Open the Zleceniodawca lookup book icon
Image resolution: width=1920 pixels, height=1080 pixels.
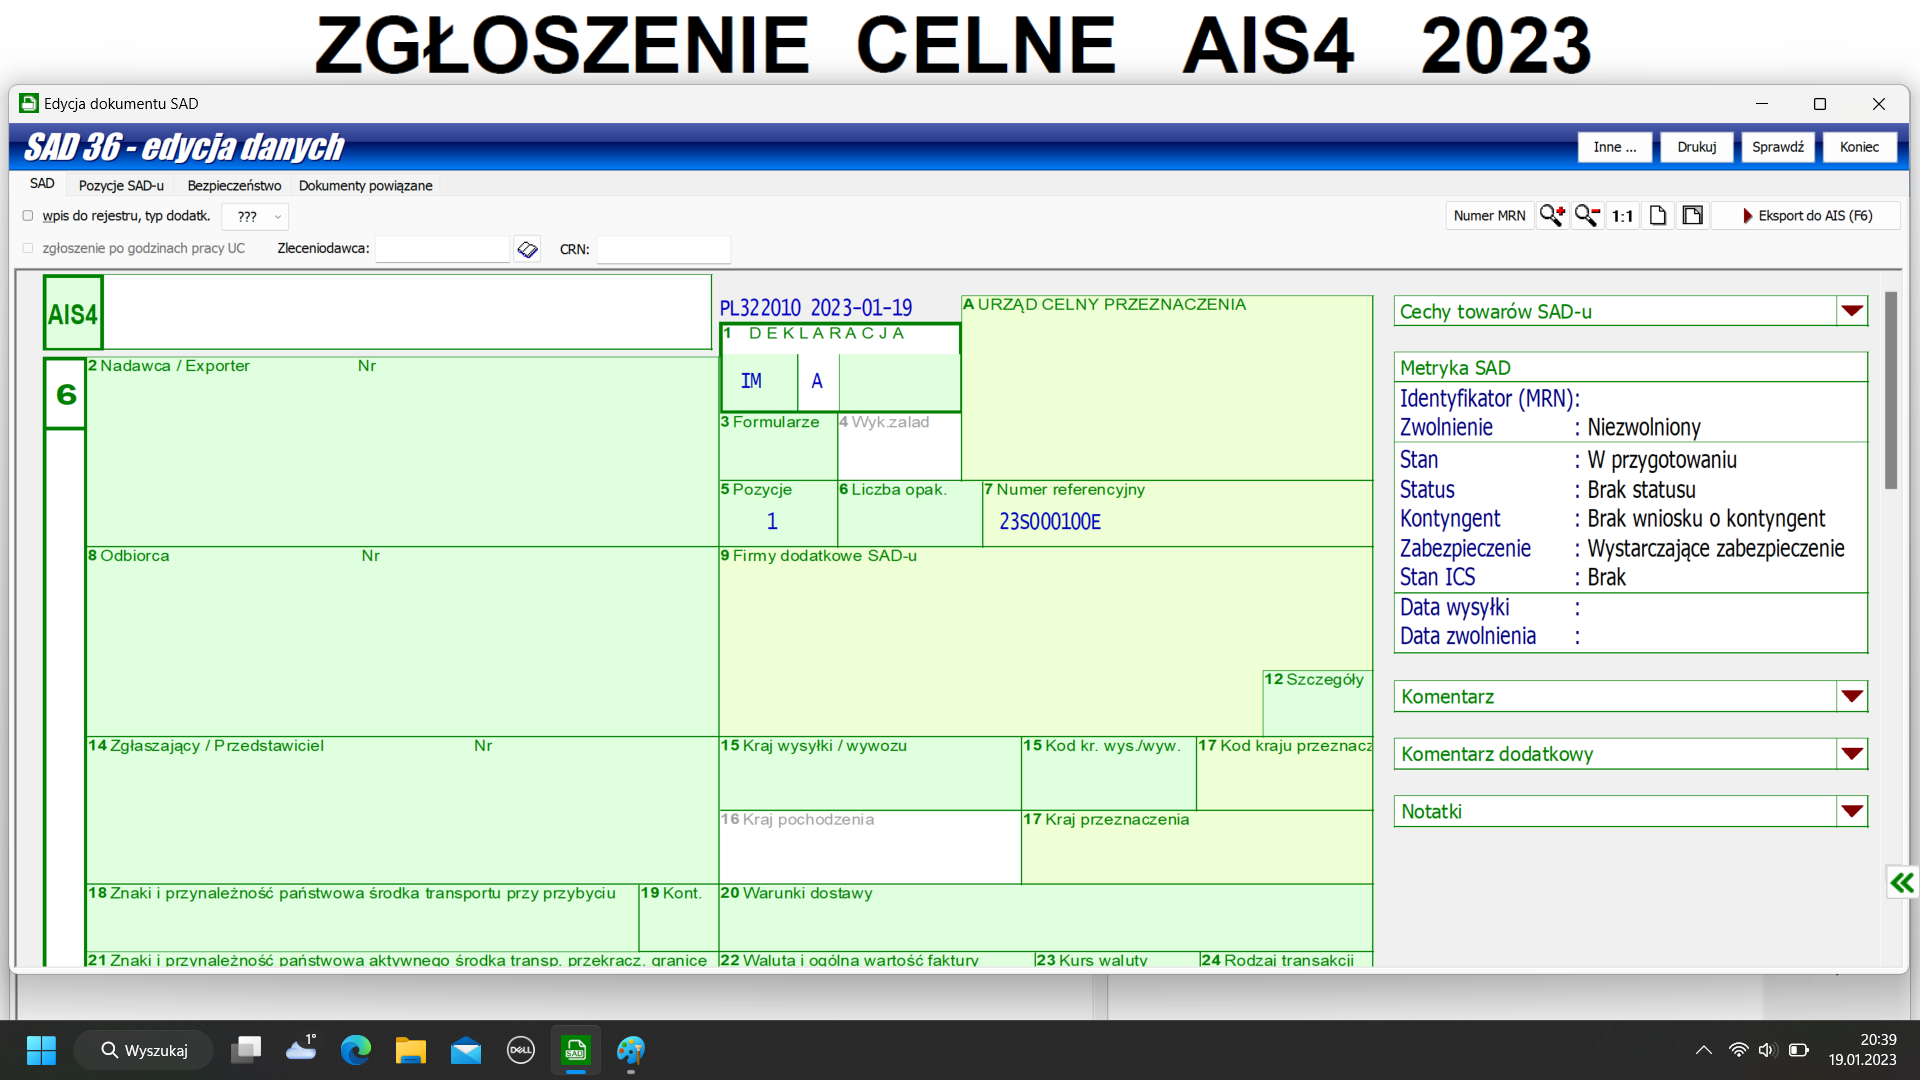(x=527, y=249)
